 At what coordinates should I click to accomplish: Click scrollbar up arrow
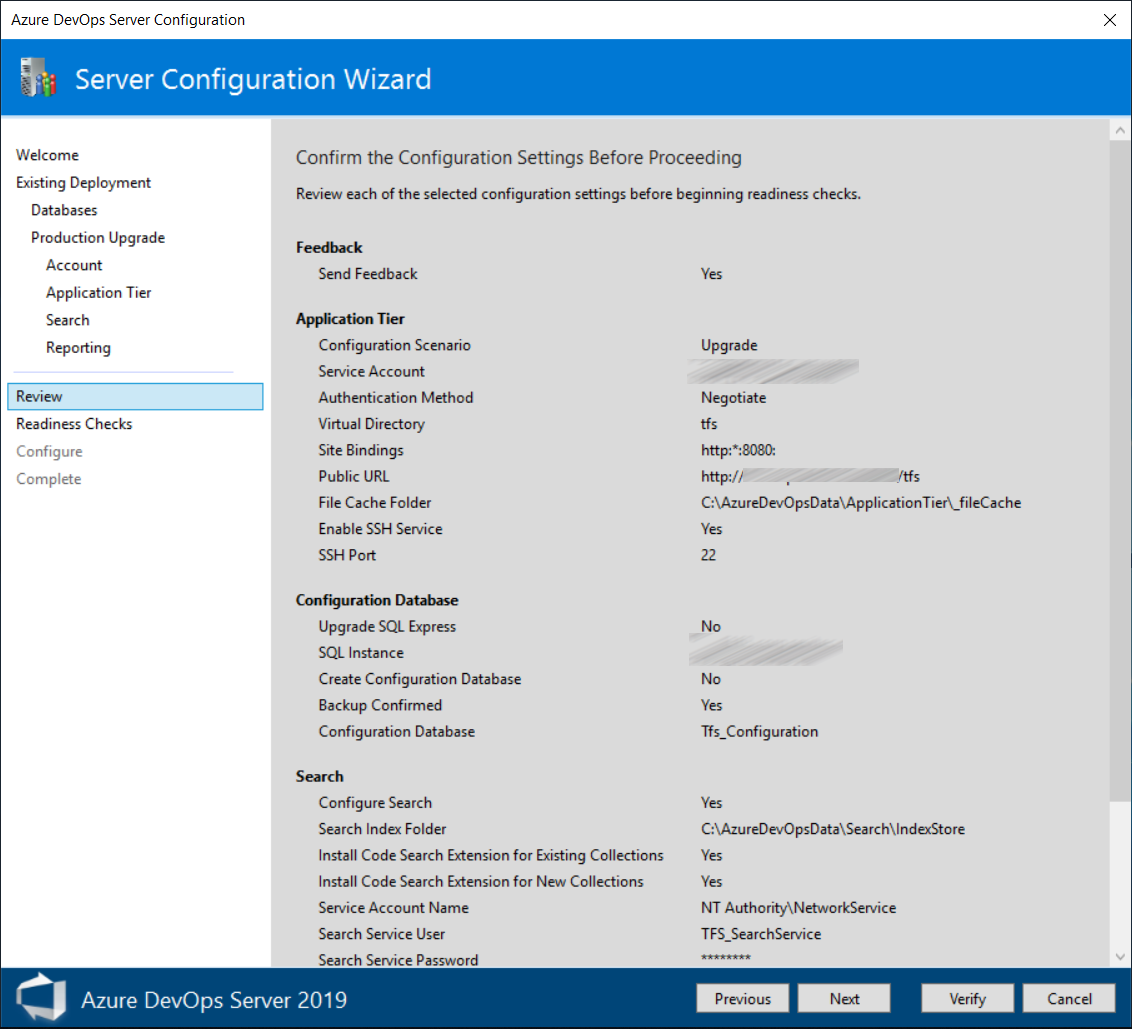point(1120,131)
